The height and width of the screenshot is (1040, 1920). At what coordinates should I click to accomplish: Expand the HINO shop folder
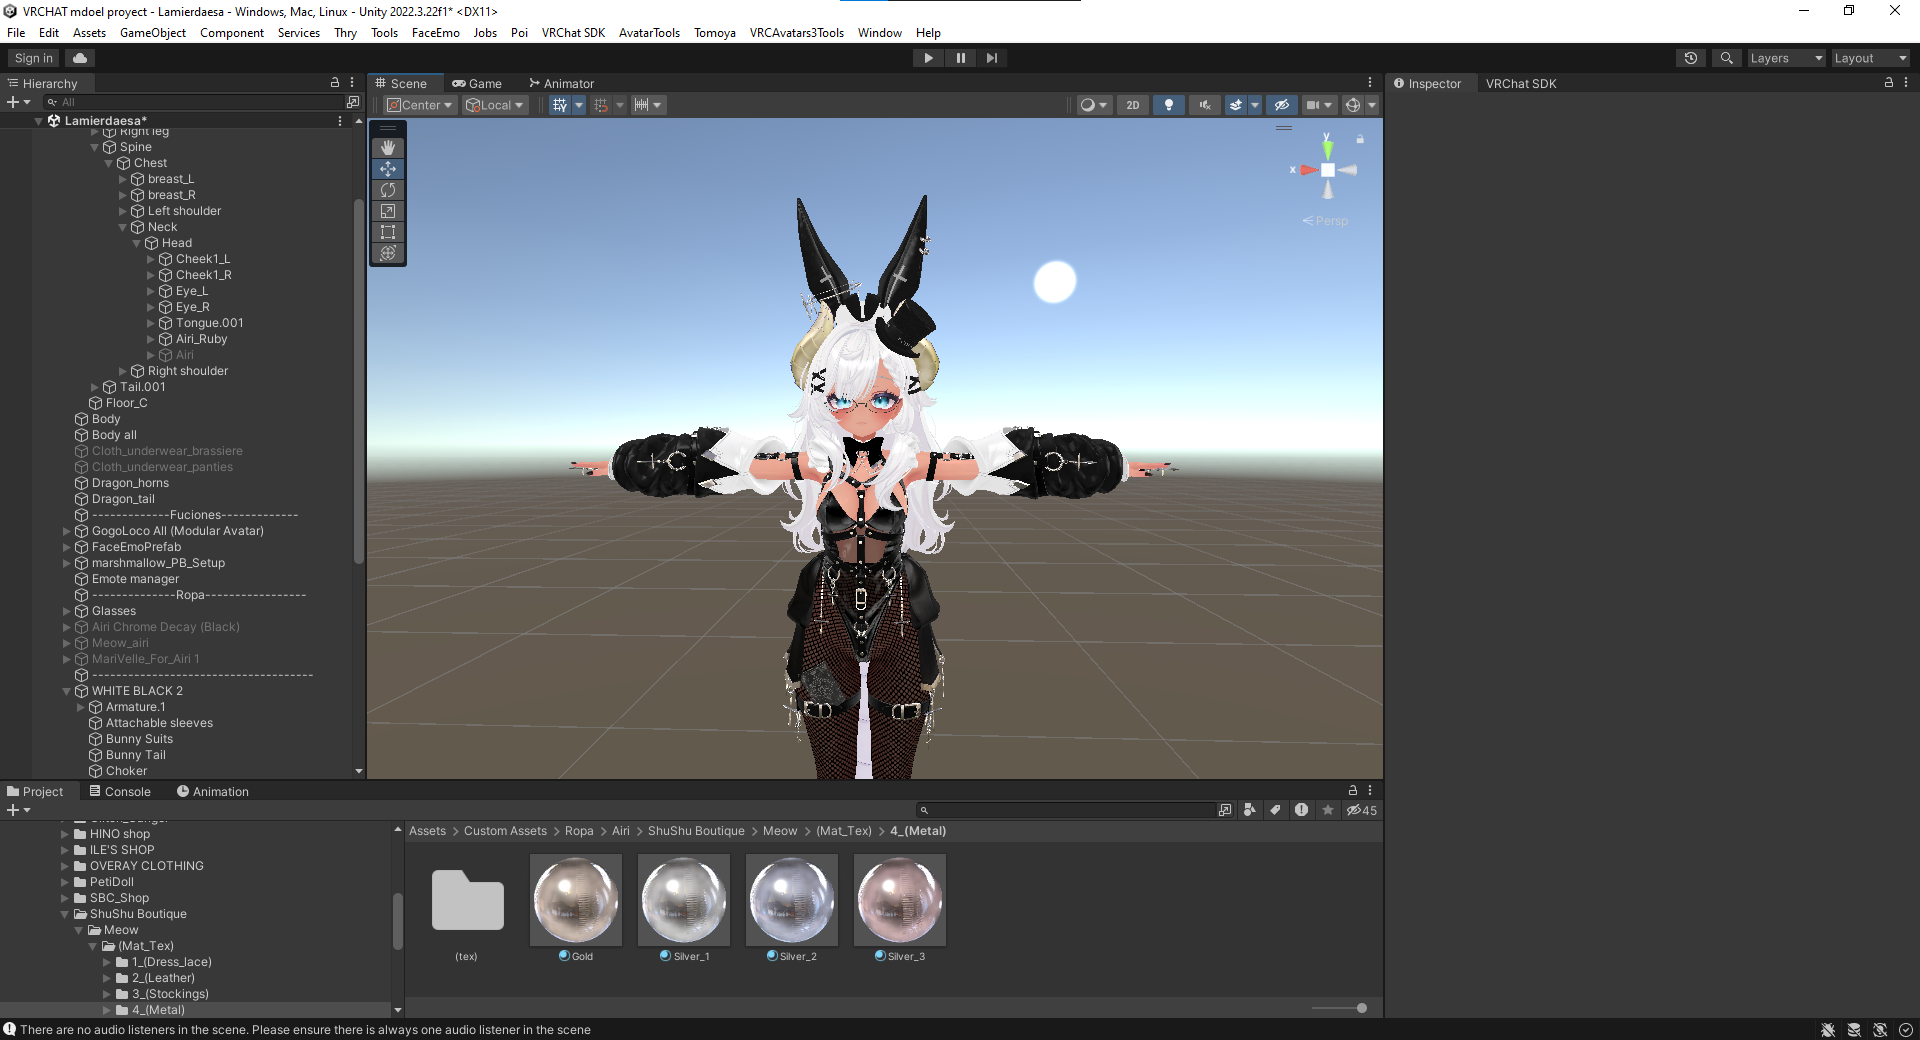click(65, 834)
